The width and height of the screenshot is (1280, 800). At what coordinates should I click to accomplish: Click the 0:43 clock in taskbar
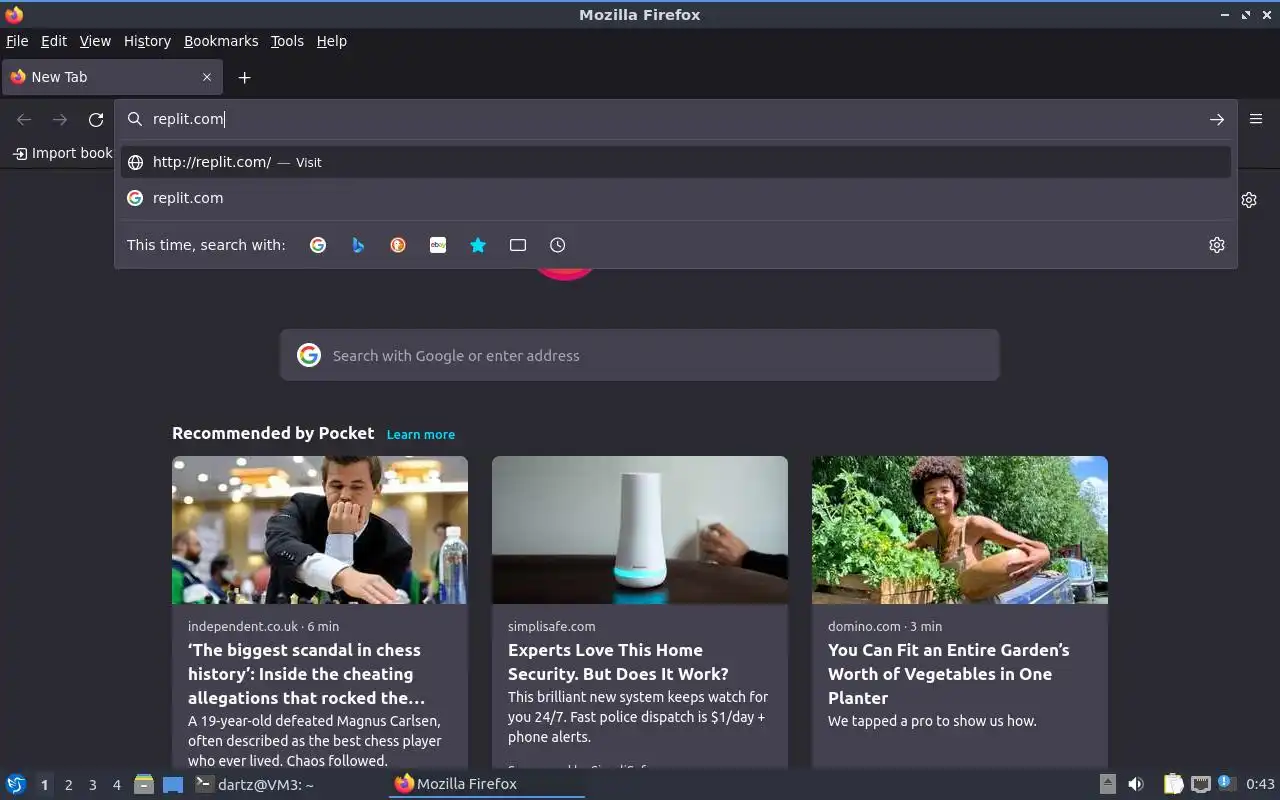pyautogui.click(x=1260, y=784)
